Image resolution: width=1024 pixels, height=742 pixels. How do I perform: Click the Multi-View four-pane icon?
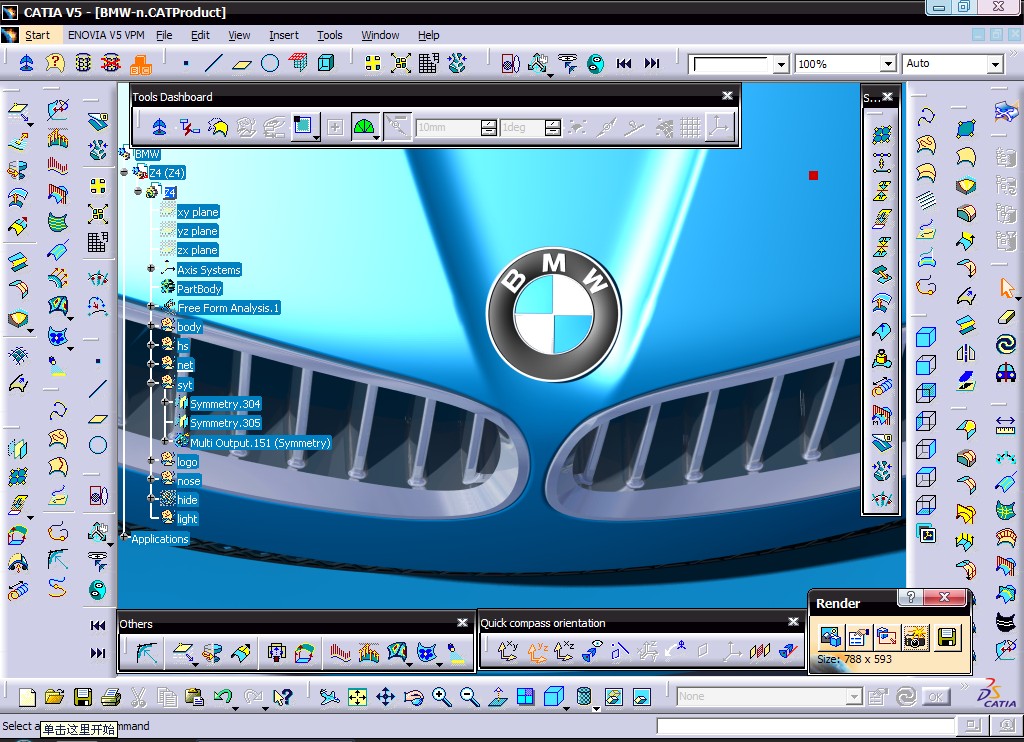point(525,697)
